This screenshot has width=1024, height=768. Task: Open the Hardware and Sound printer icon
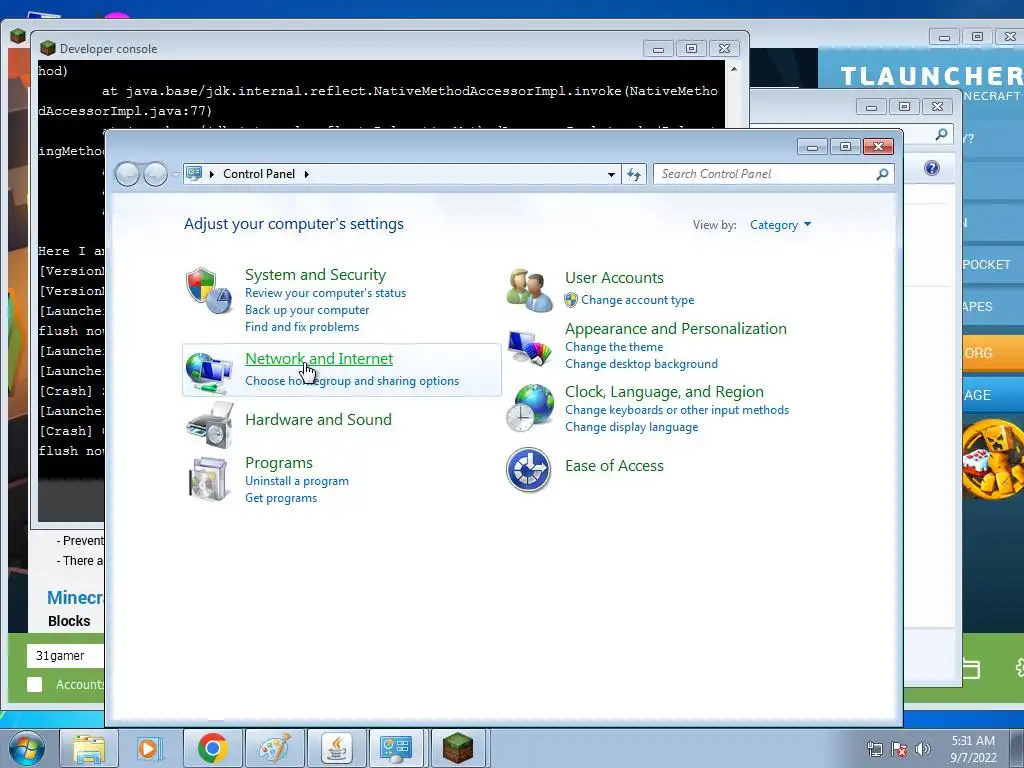coord(210,425)
